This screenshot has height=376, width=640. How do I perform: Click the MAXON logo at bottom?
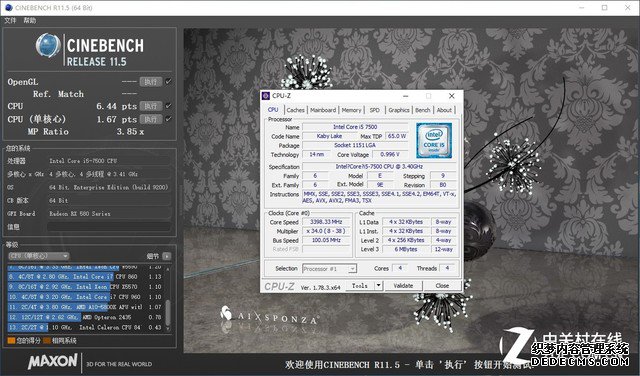point(53,361)
